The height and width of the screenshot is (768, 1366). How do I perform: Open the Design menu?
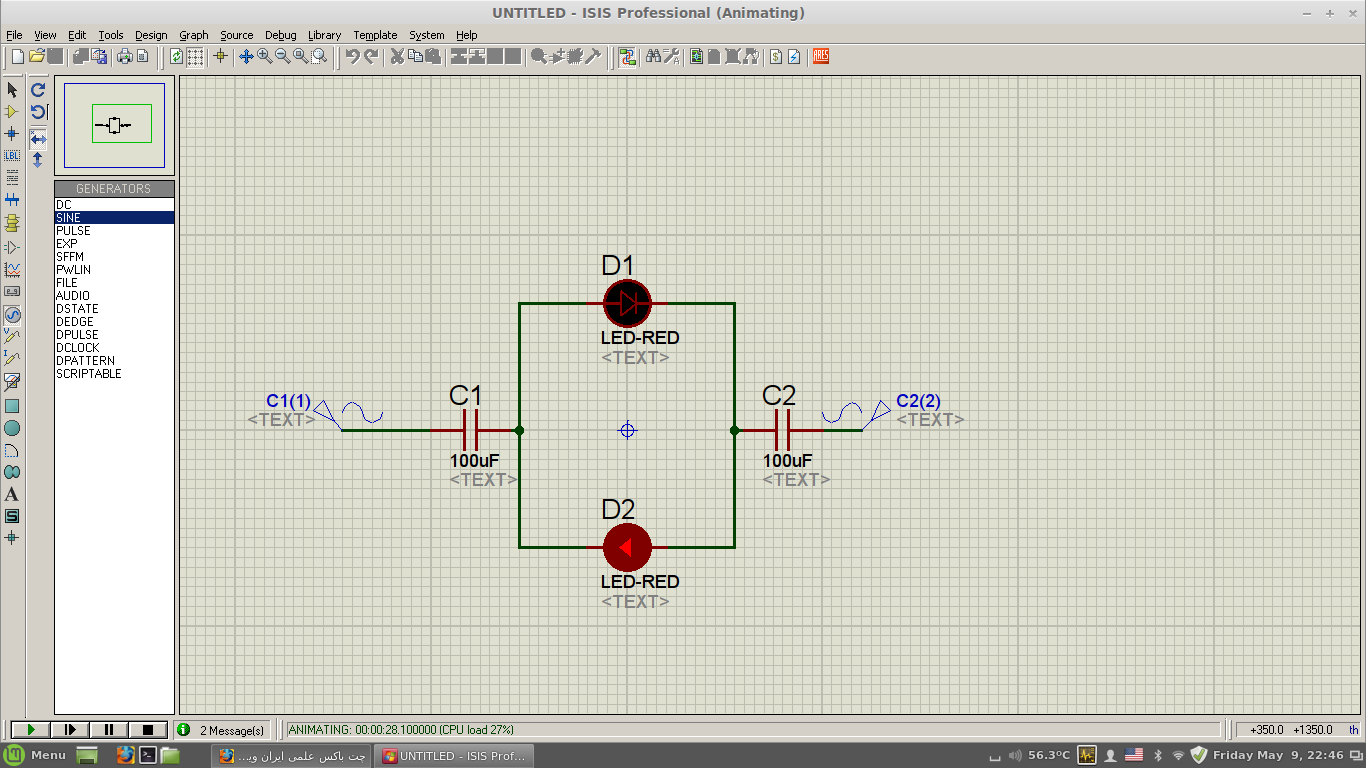[151, 35]
